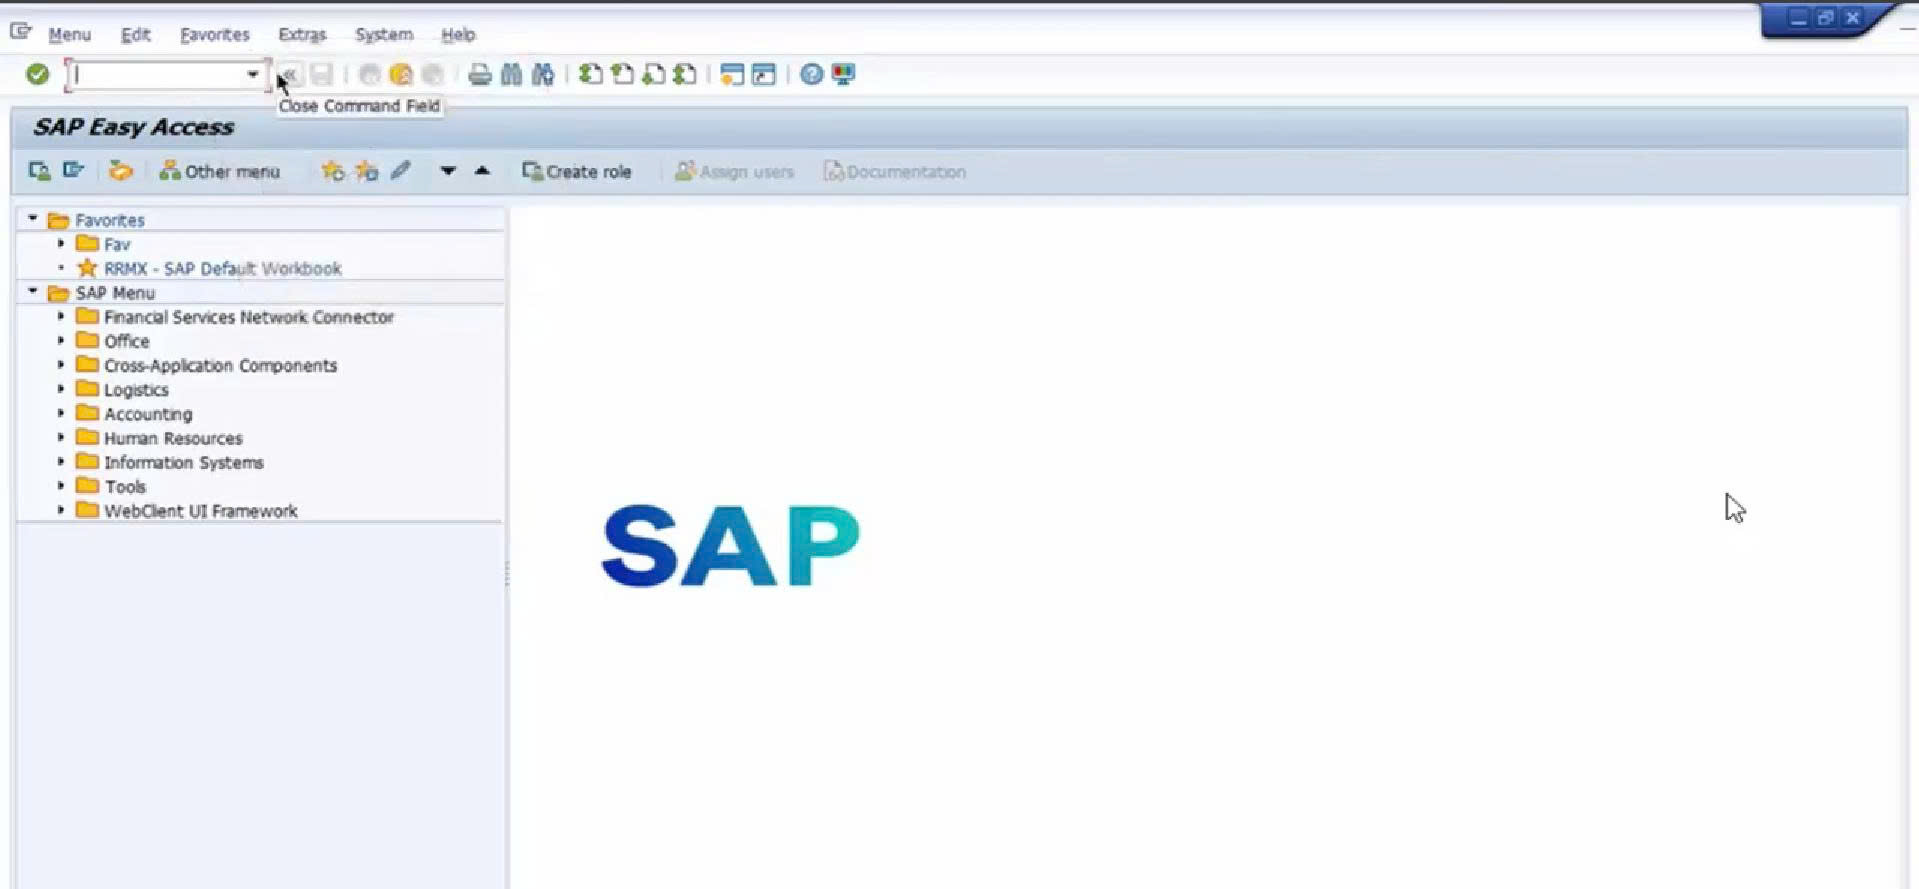Screen dimensions: 1919x889
Task: Click the Save diskette icon
Action: coord(321,74)
